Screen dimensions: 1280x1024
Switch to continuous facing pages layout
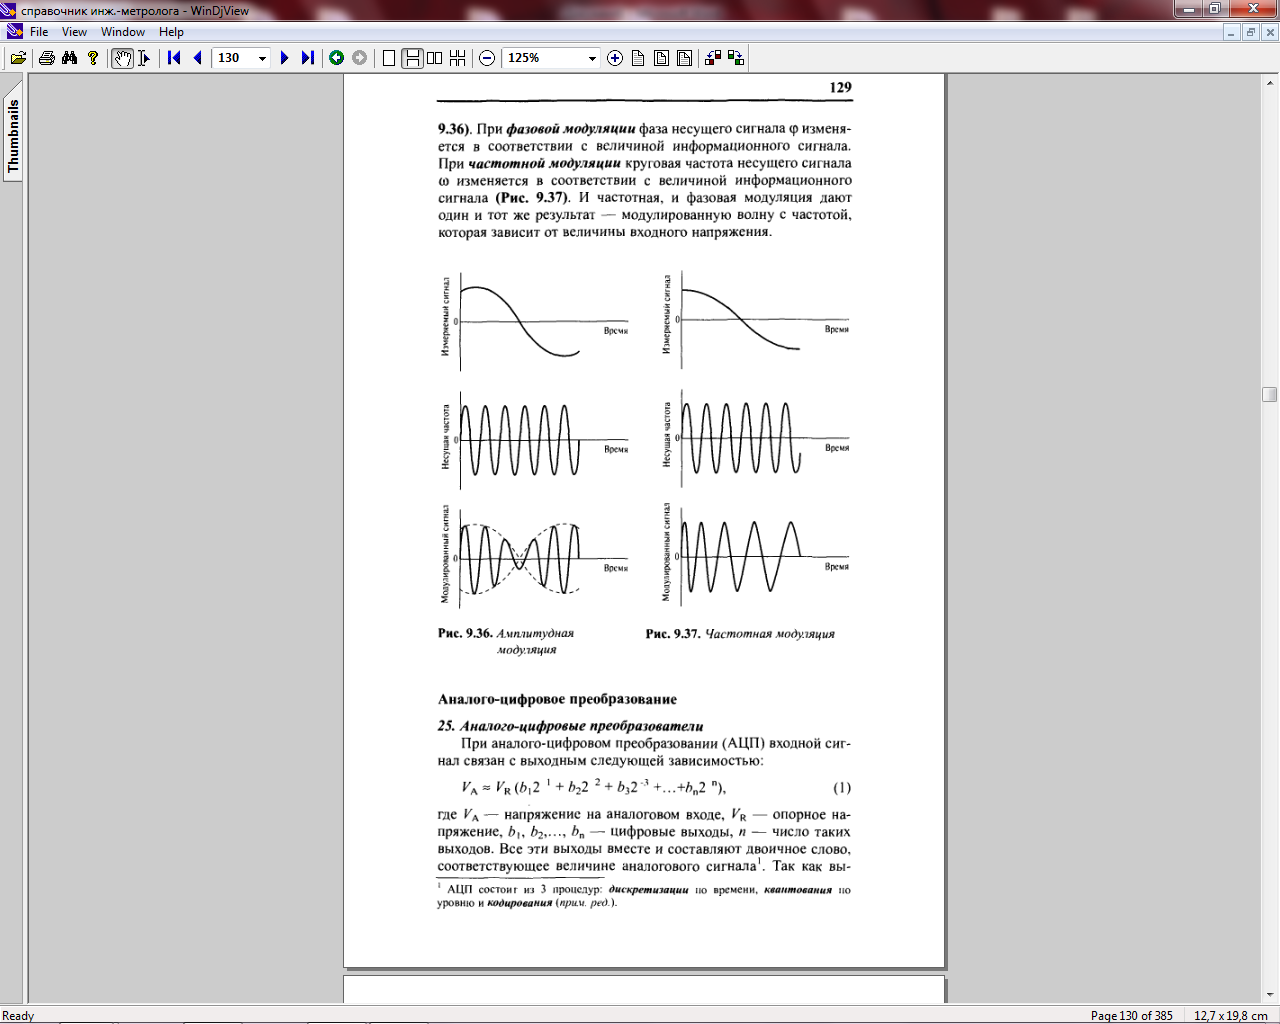[x=457, y=58]
